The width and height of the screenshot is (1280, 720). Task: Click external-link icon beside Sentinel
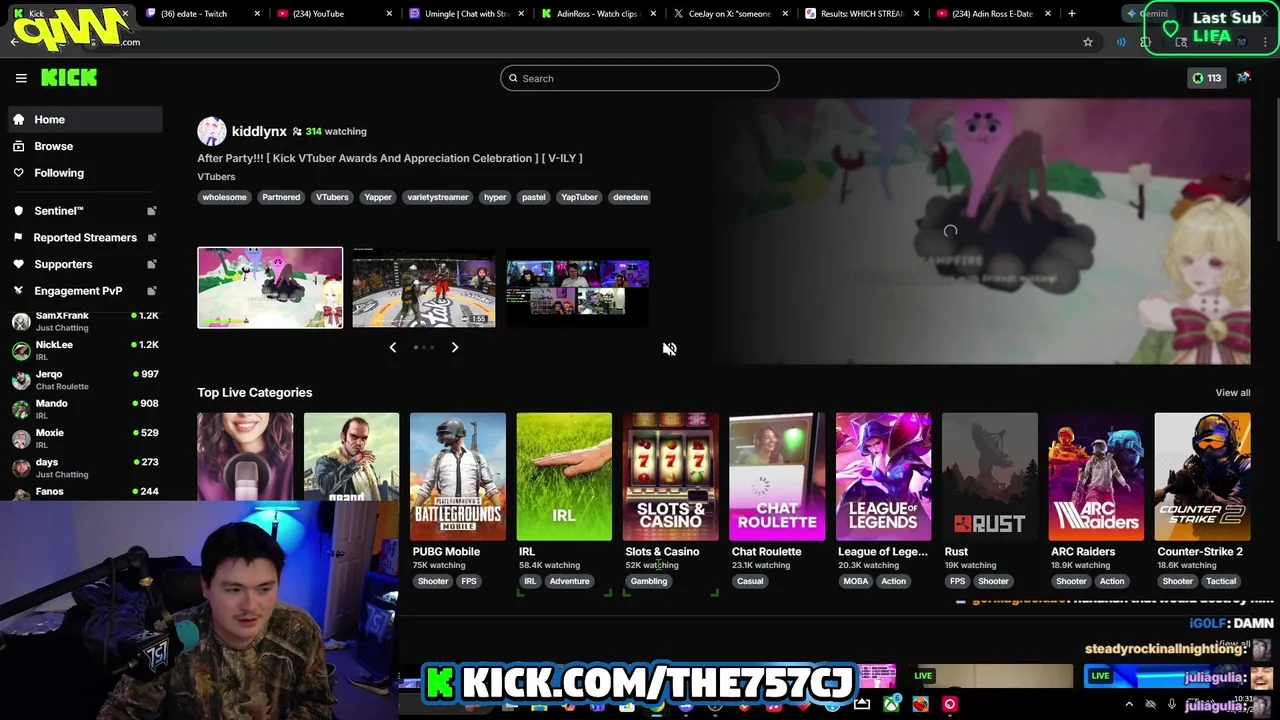(x=152, y=211)
